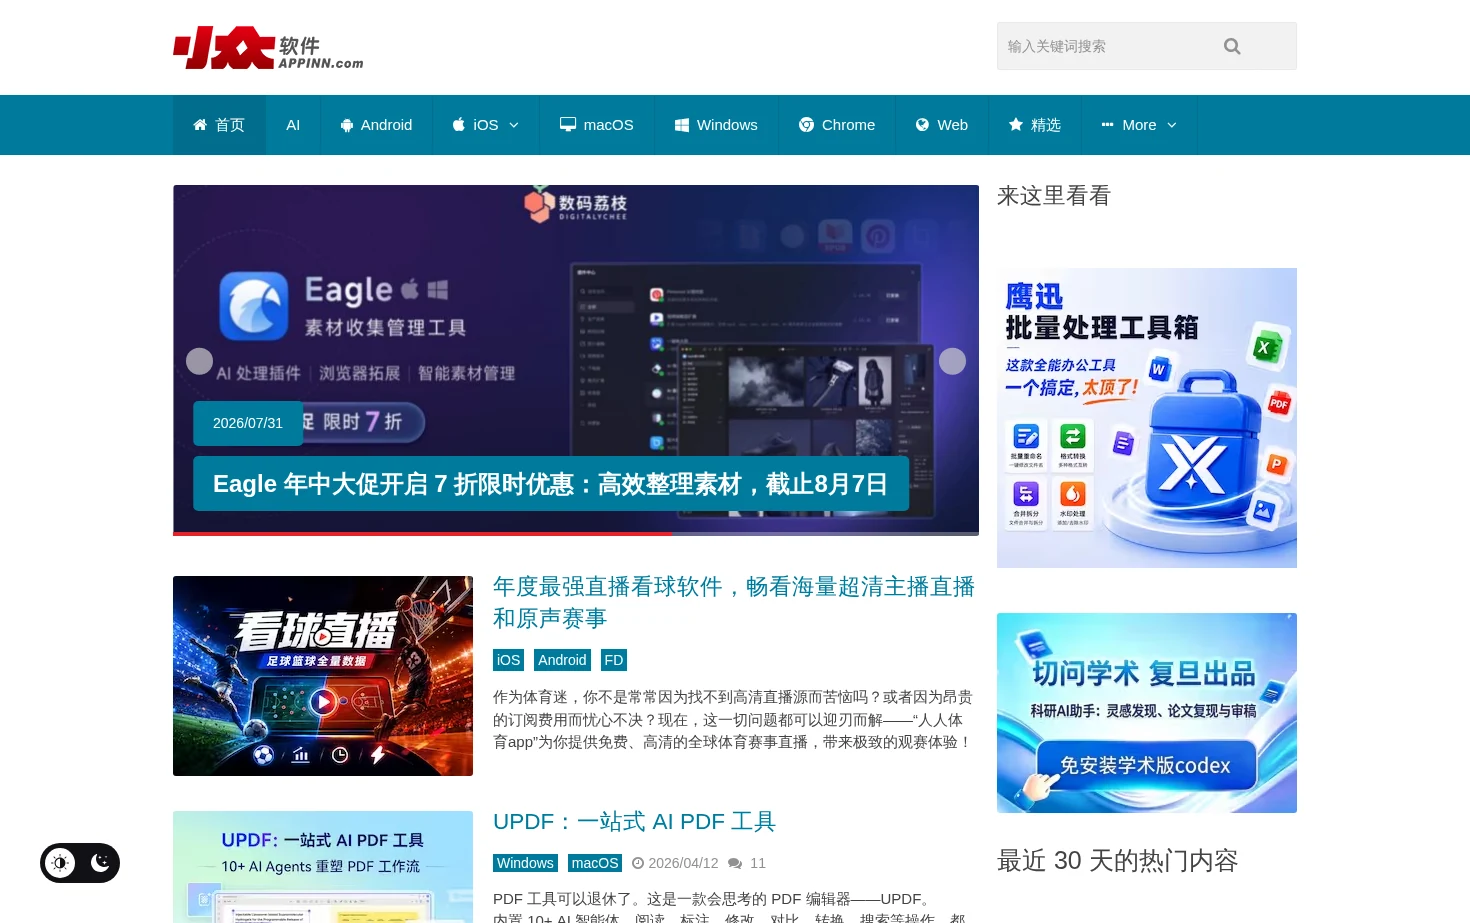The height and width of the screenshot is (923, 1470).
Task: Switch to dark mode moon icon
Action: point(100,862)
